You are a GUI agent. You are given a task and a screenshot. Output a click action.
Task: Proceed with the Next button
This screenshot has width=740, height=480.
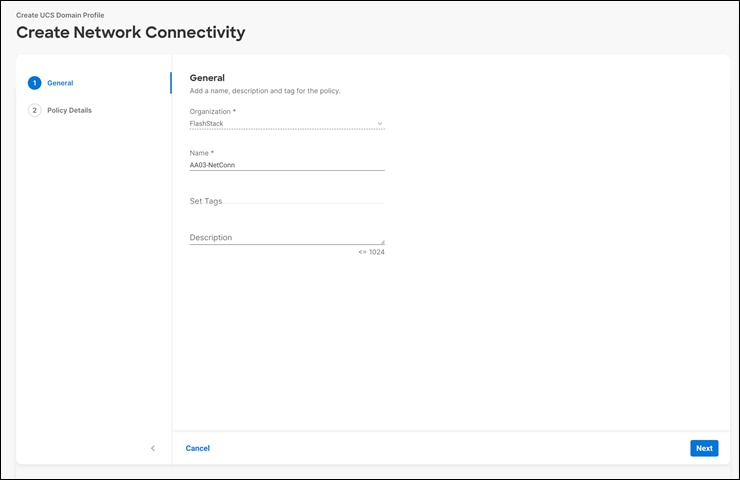point(704,448)
